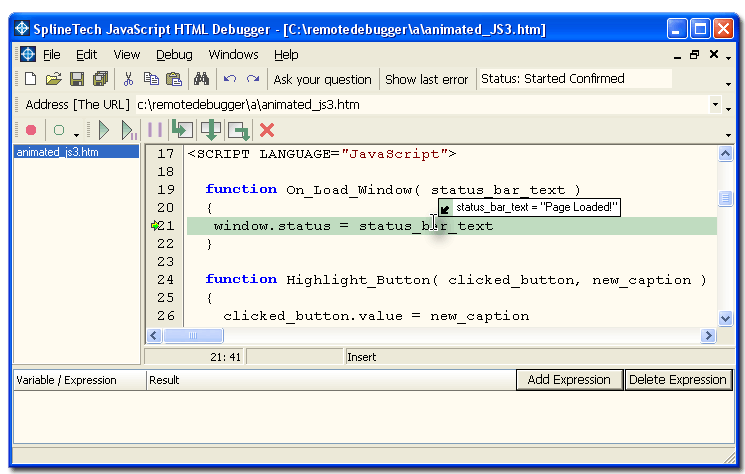Redo the last edit

pos(253,79)
